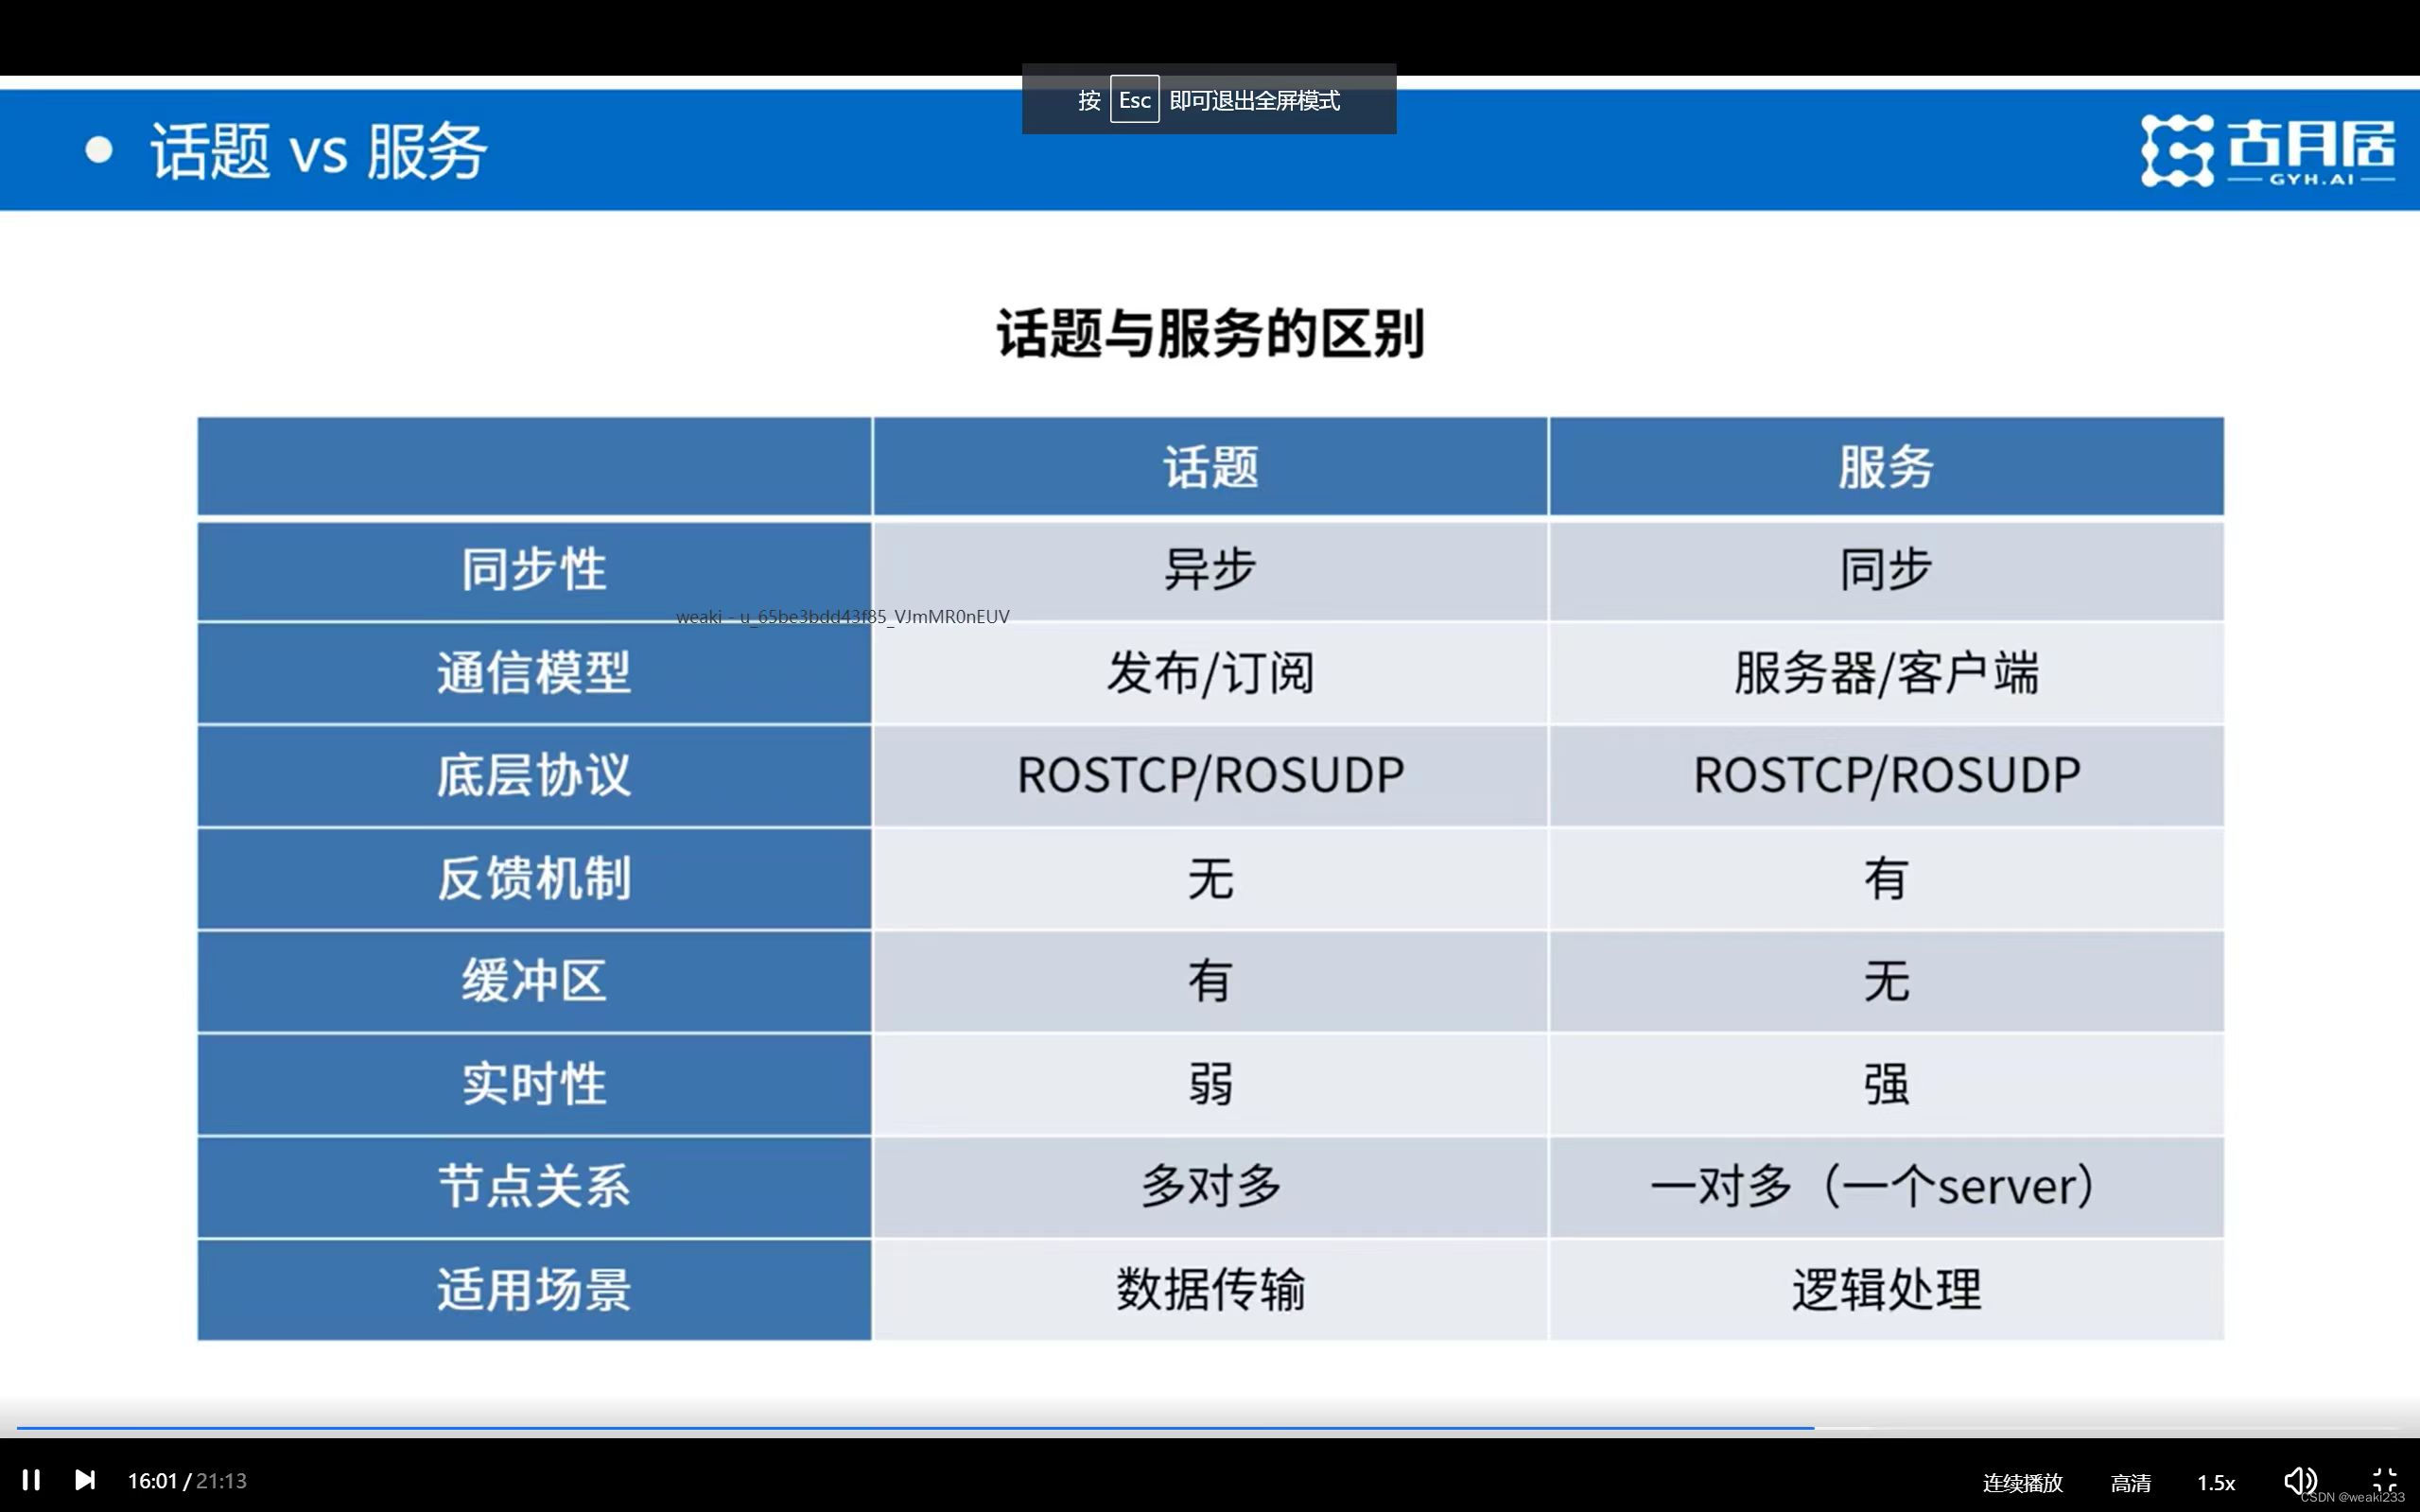
Task: Click the 数据传输 cell
Action: pyautogui.click(x=1210, y=1290)
